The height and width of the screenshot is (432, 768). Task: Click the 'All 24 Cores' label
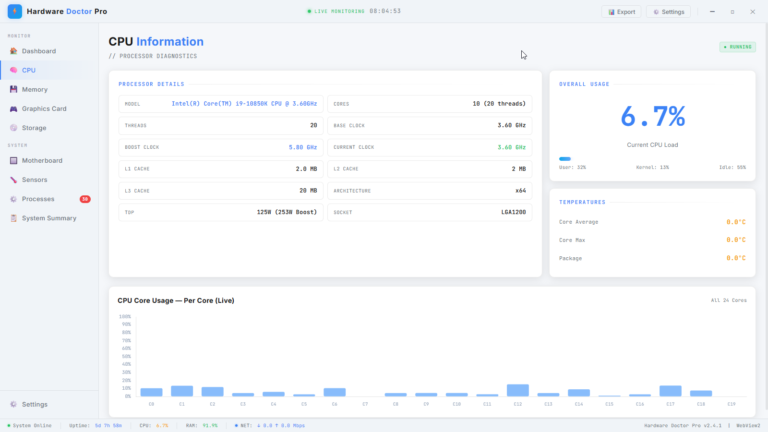[x=729, y=300]
